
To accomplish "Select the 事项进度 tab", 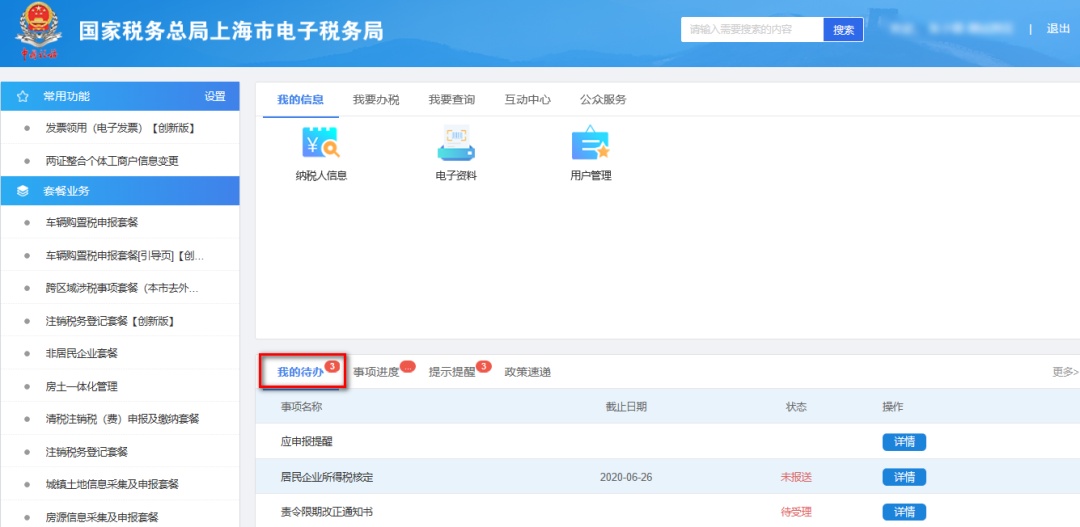I will tap(376, 372).
